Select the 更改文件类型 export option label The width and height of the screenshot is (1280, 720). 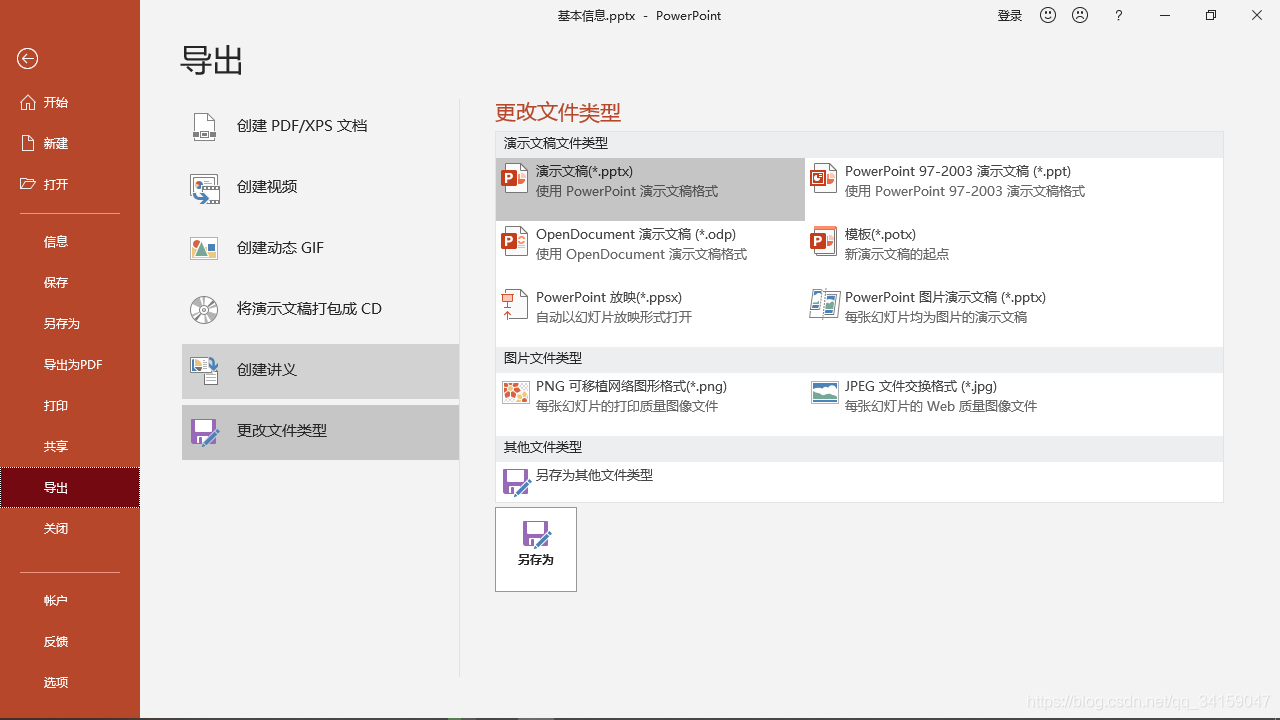(282, 431)
